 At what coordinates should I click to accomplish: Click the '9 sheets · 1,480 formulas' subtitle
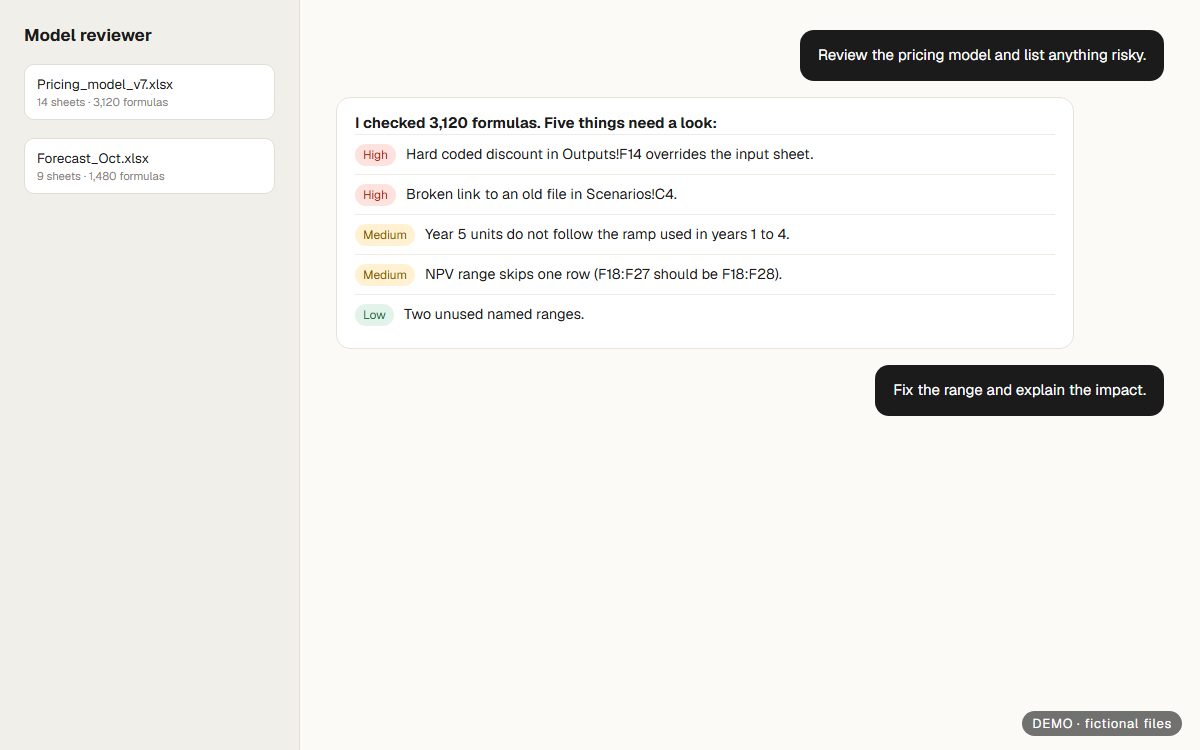coord(101,176)
